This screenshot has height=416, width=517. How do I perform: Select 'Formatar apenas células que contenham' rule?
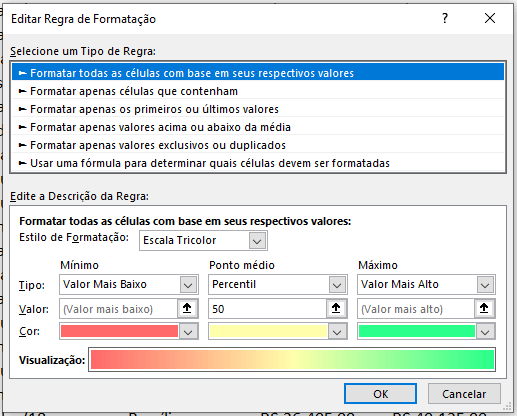[x=258, y=91]
